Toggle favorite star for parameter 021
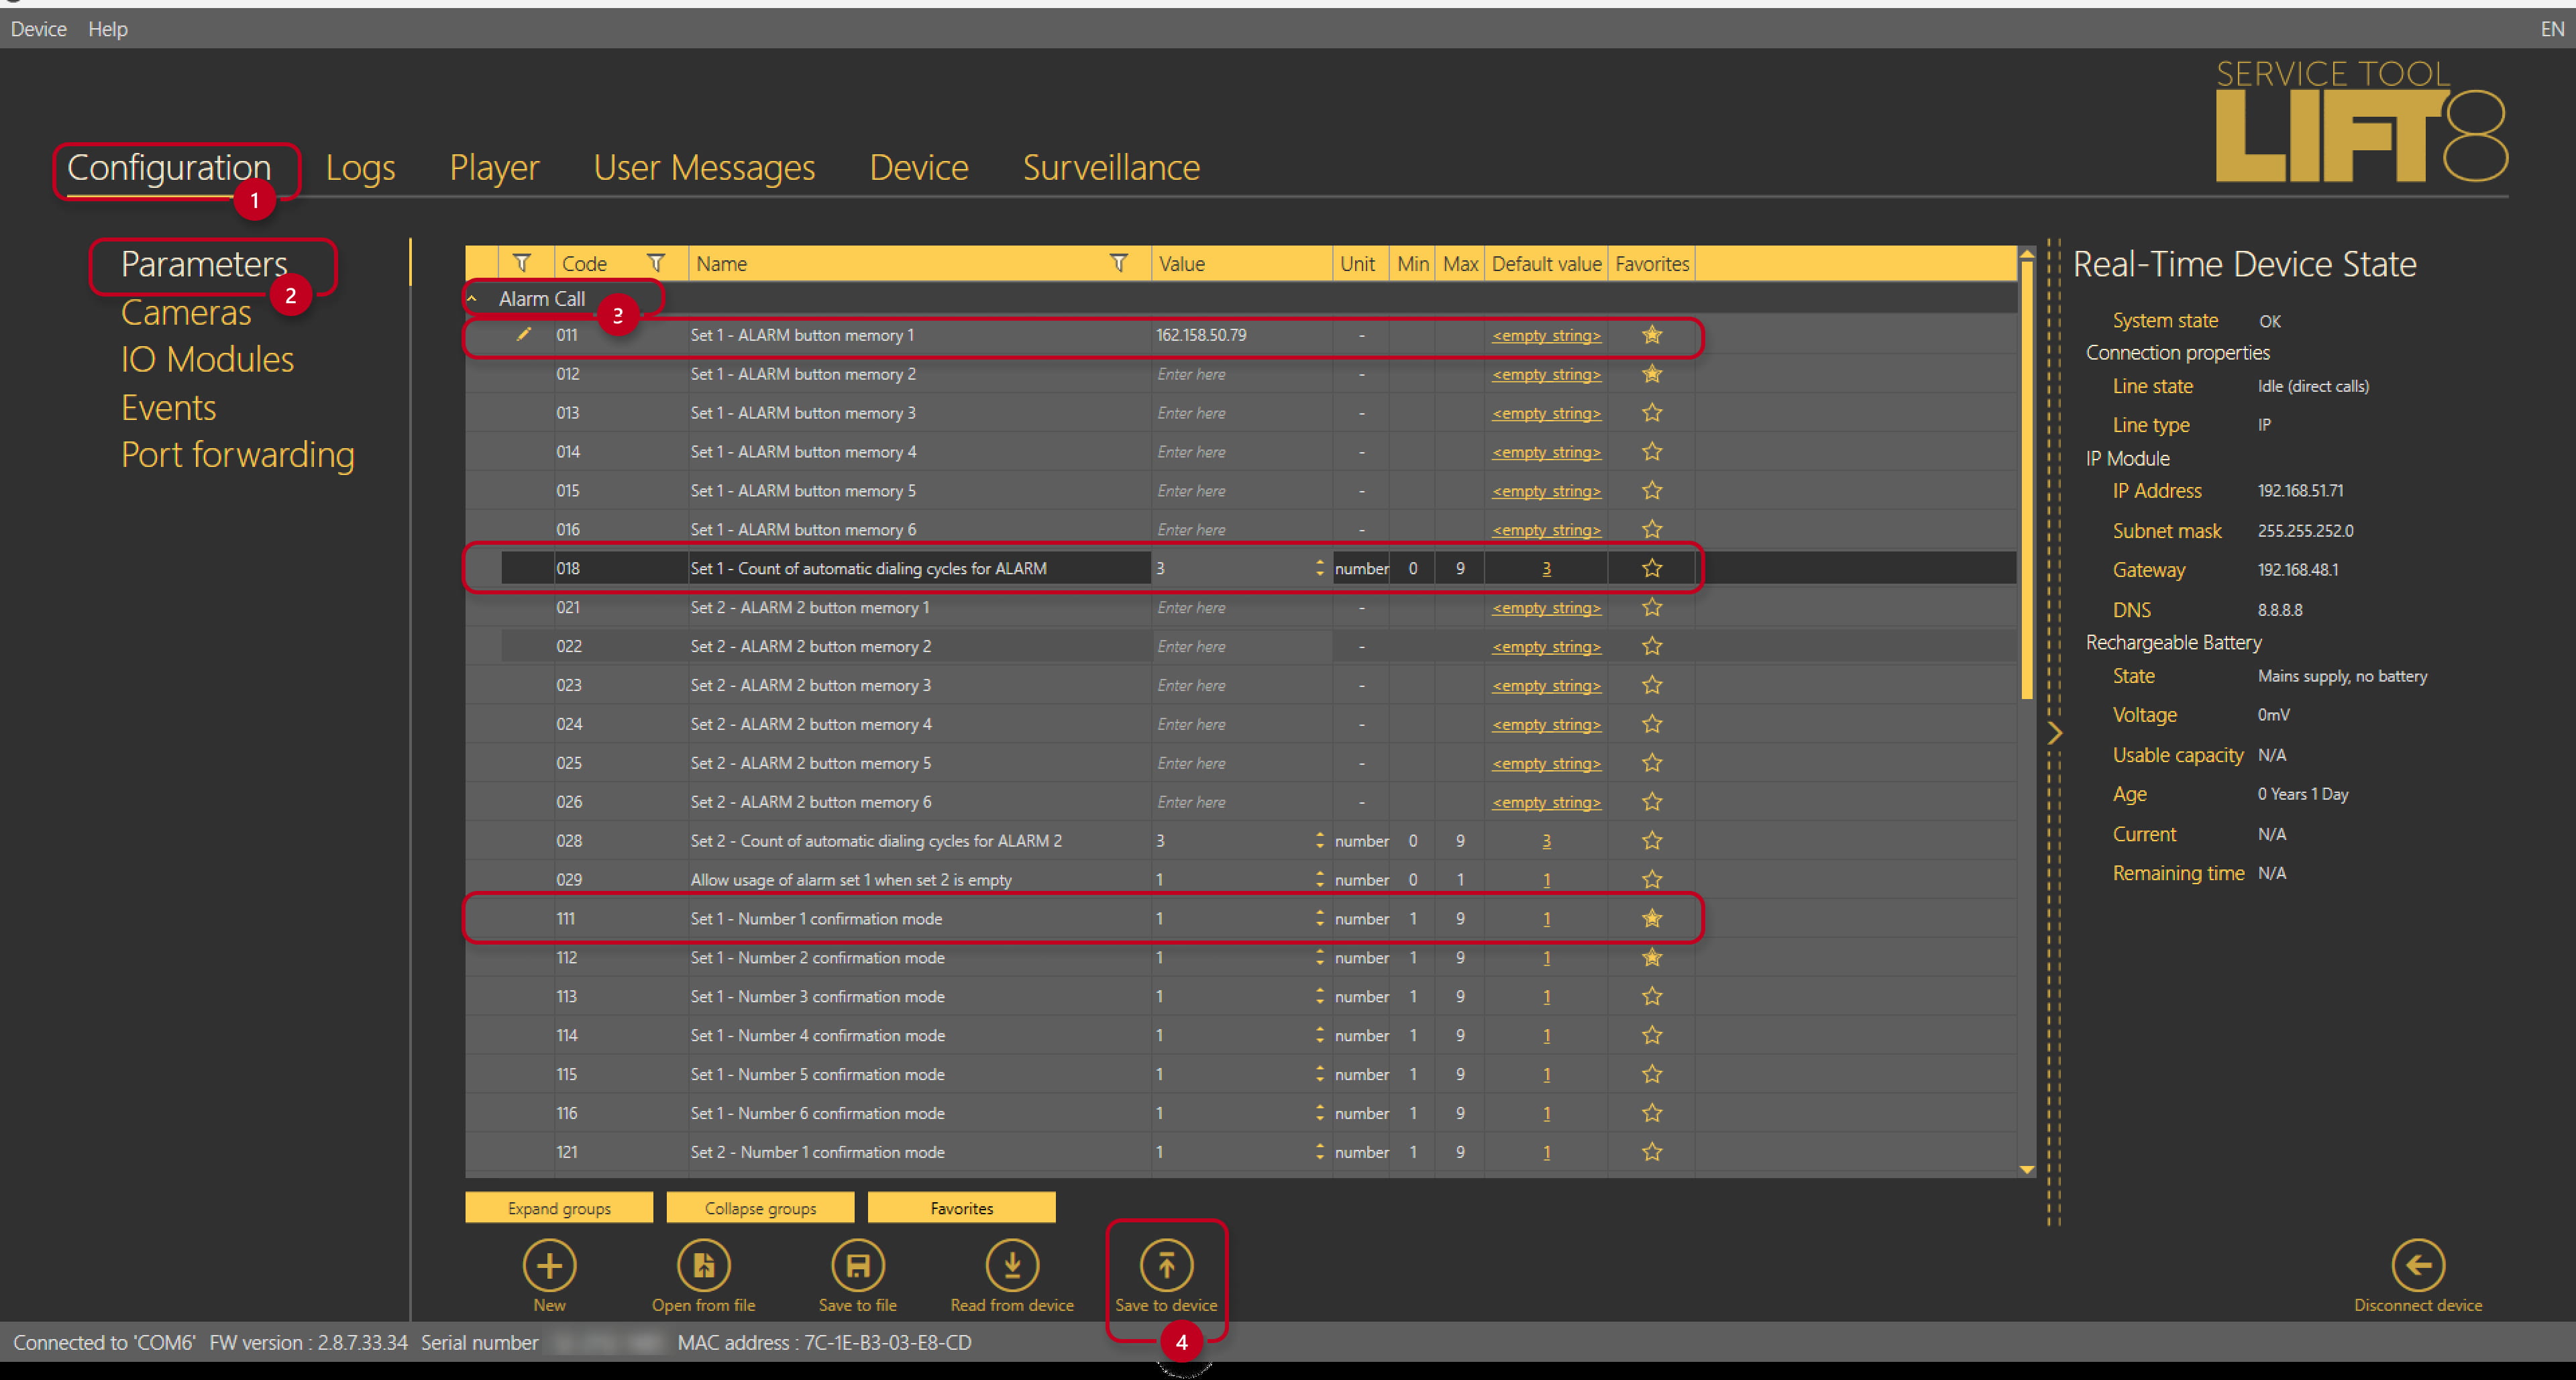 1652,607
